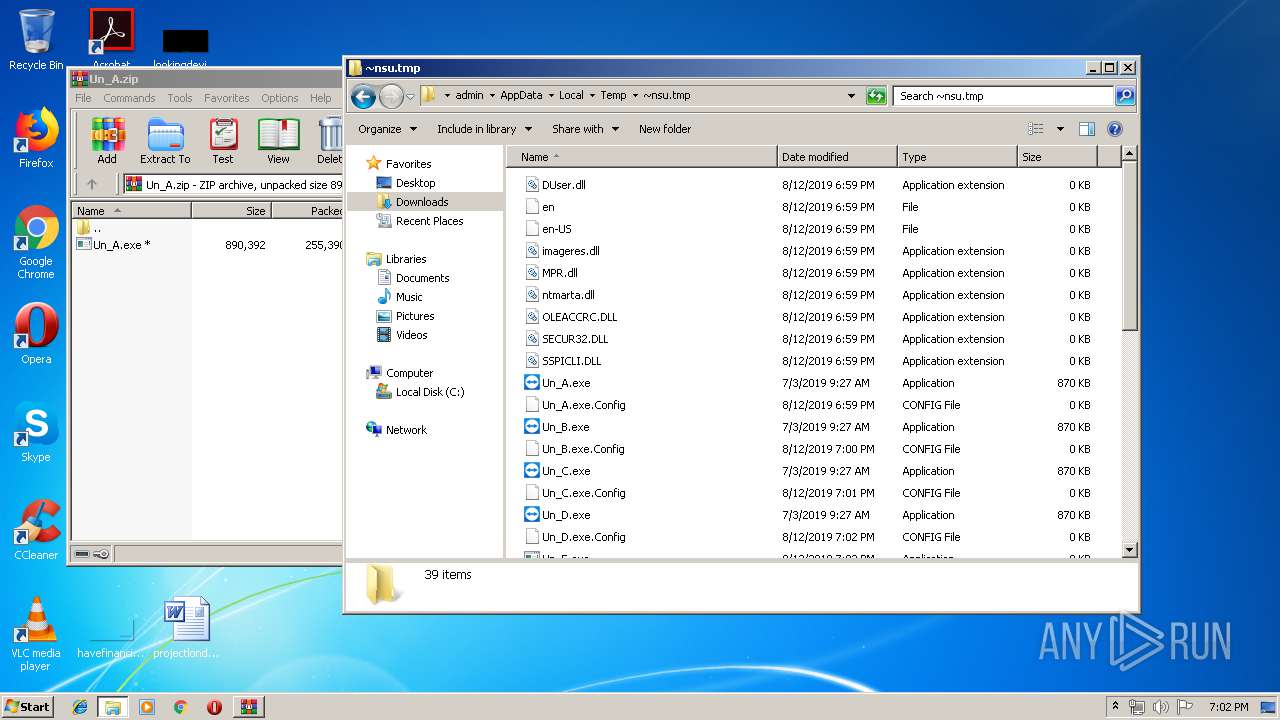The height and width of the screenshot is (720, 1280).
Task: Select the Opera desktop shortcut
Action: click(36, 334)
